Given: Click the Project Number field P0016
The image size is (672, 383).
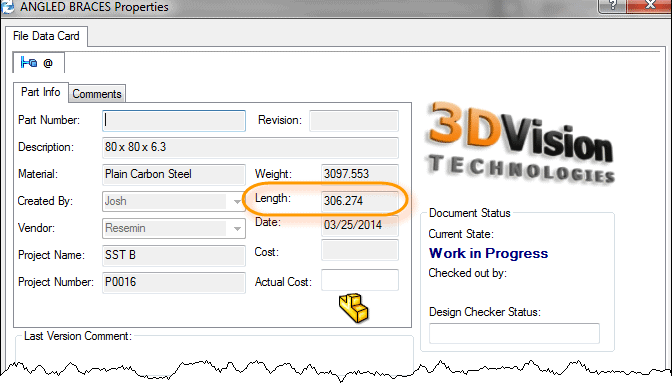Looking at the screenshot, I should [x=174, y=282].
